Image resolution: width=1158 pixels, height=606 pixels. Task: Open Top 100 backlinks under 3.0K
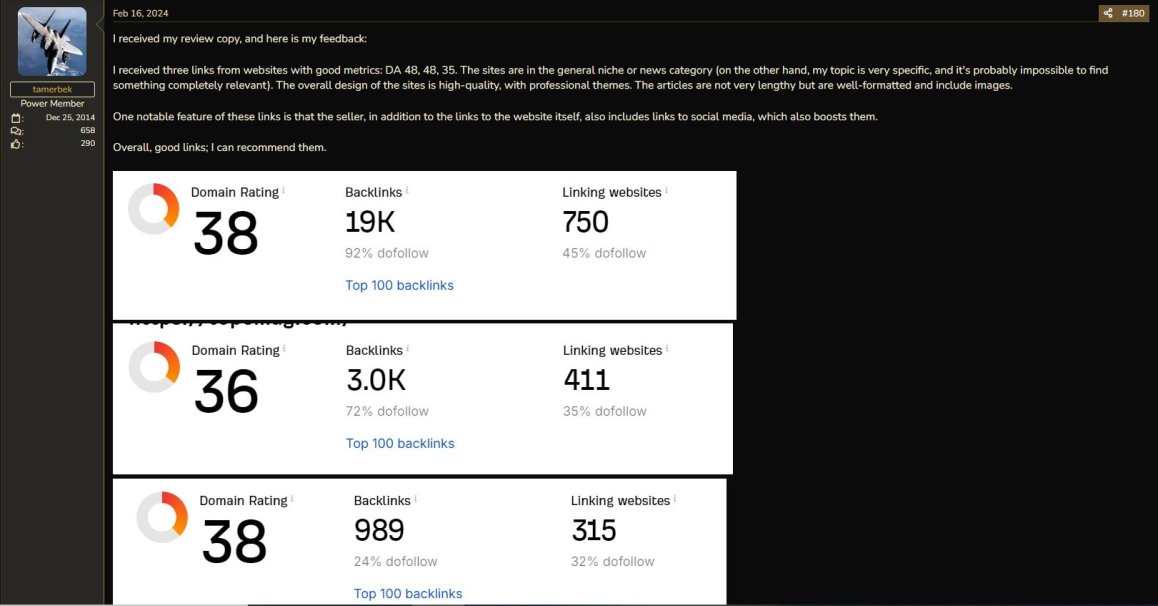[400, 444]
